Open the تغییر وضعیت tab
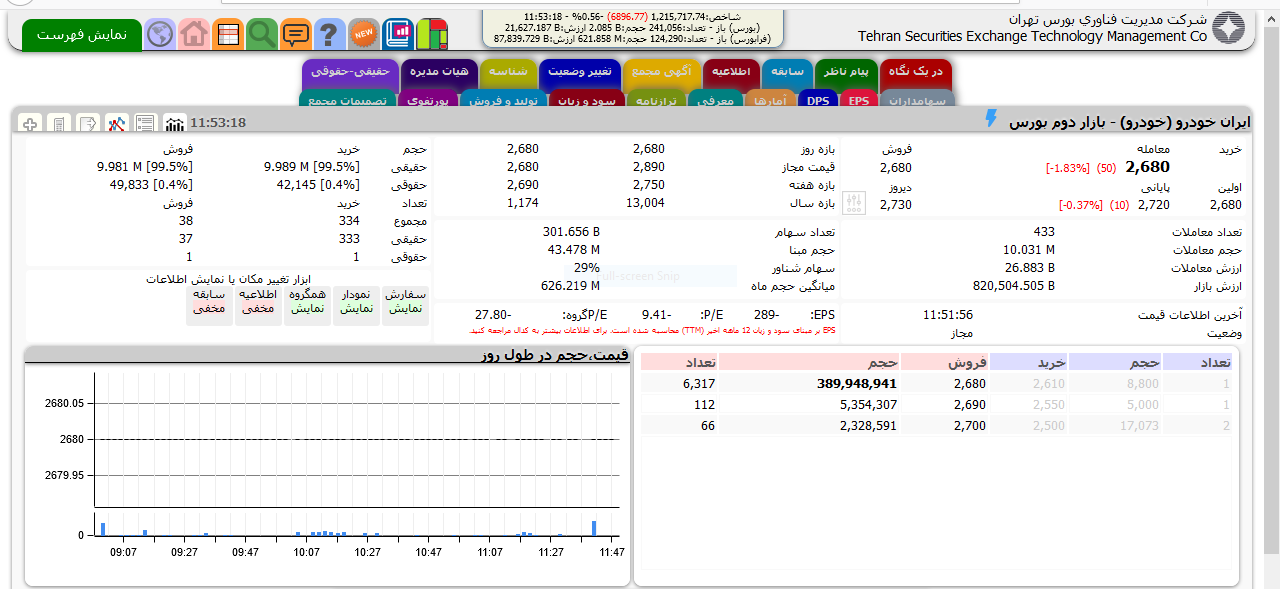This screenshot has width=1280, height=589. [581, 73]
